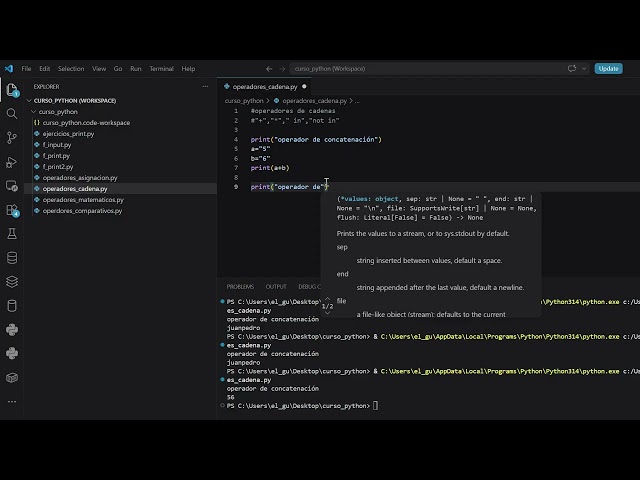This screenshot has height=480, width=640.
Task: Open operadores_matematicos.py file
Action: 83,200
